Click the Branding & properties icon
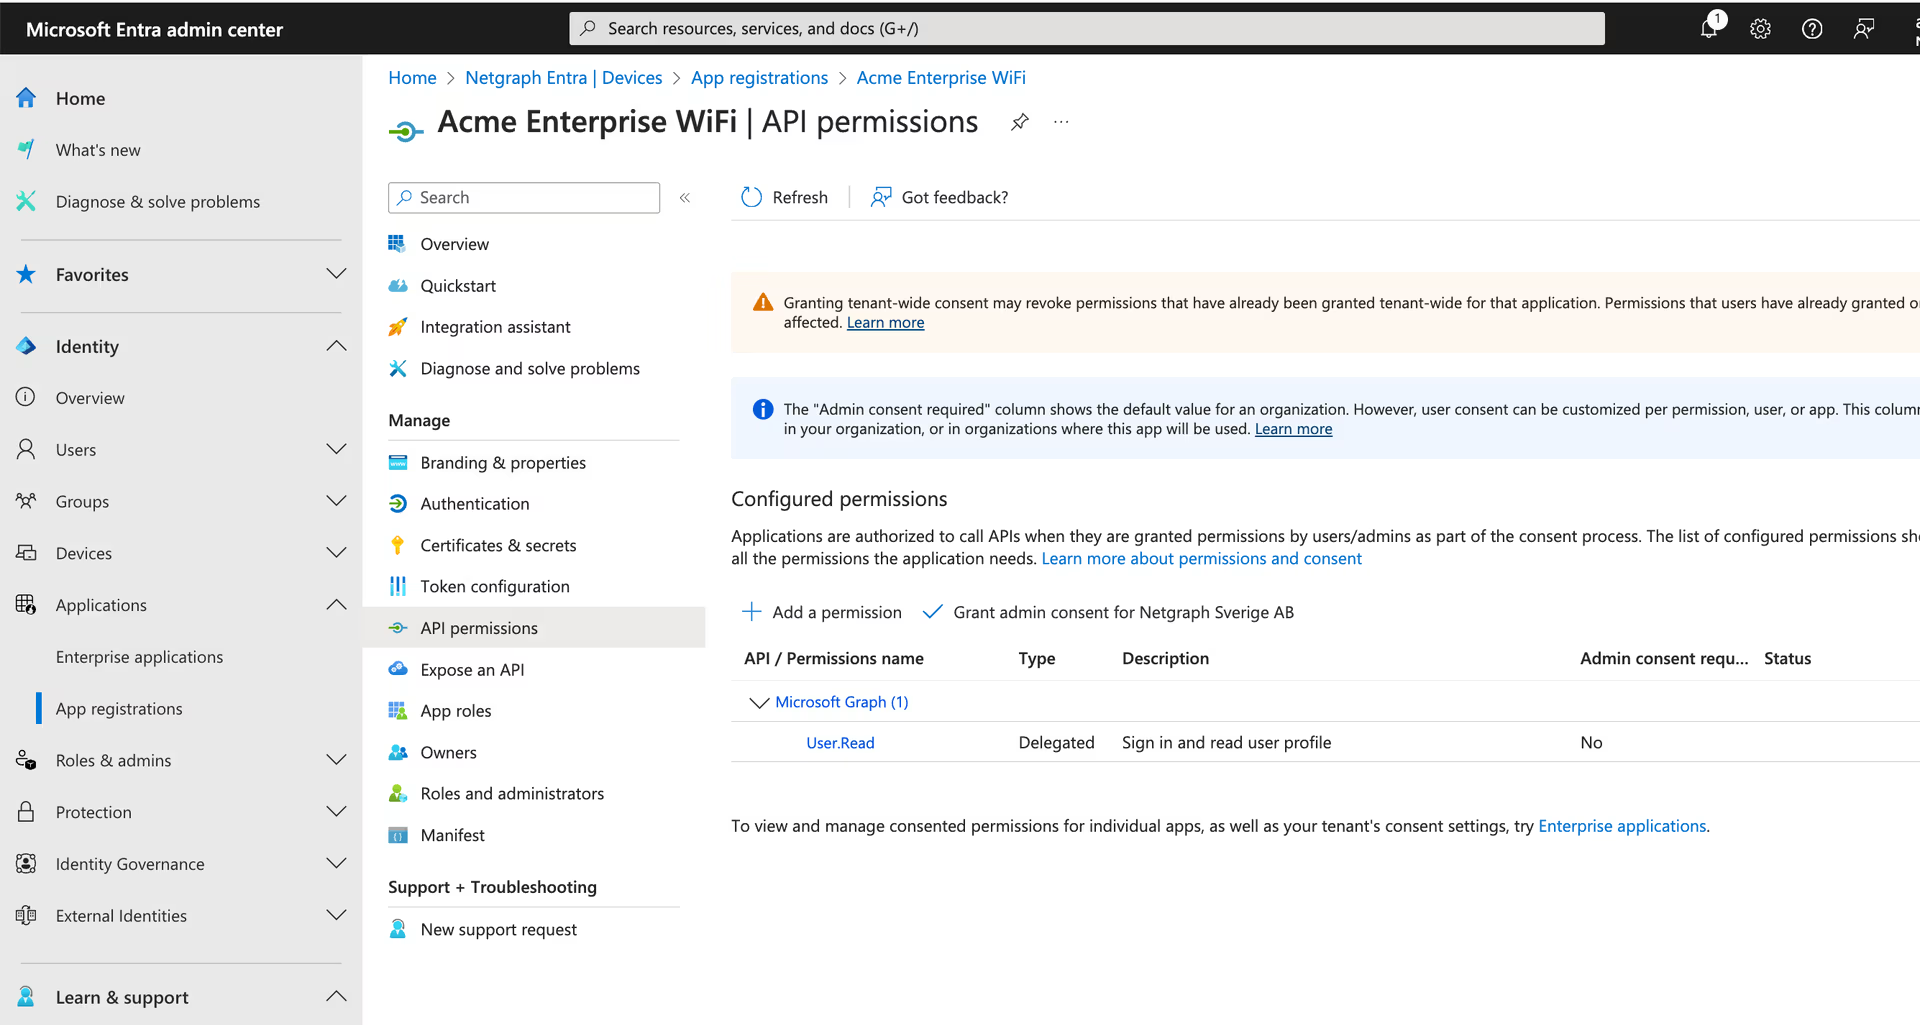The width and height of the screenshot is (1920, 1025). click(x=397, y=462)
